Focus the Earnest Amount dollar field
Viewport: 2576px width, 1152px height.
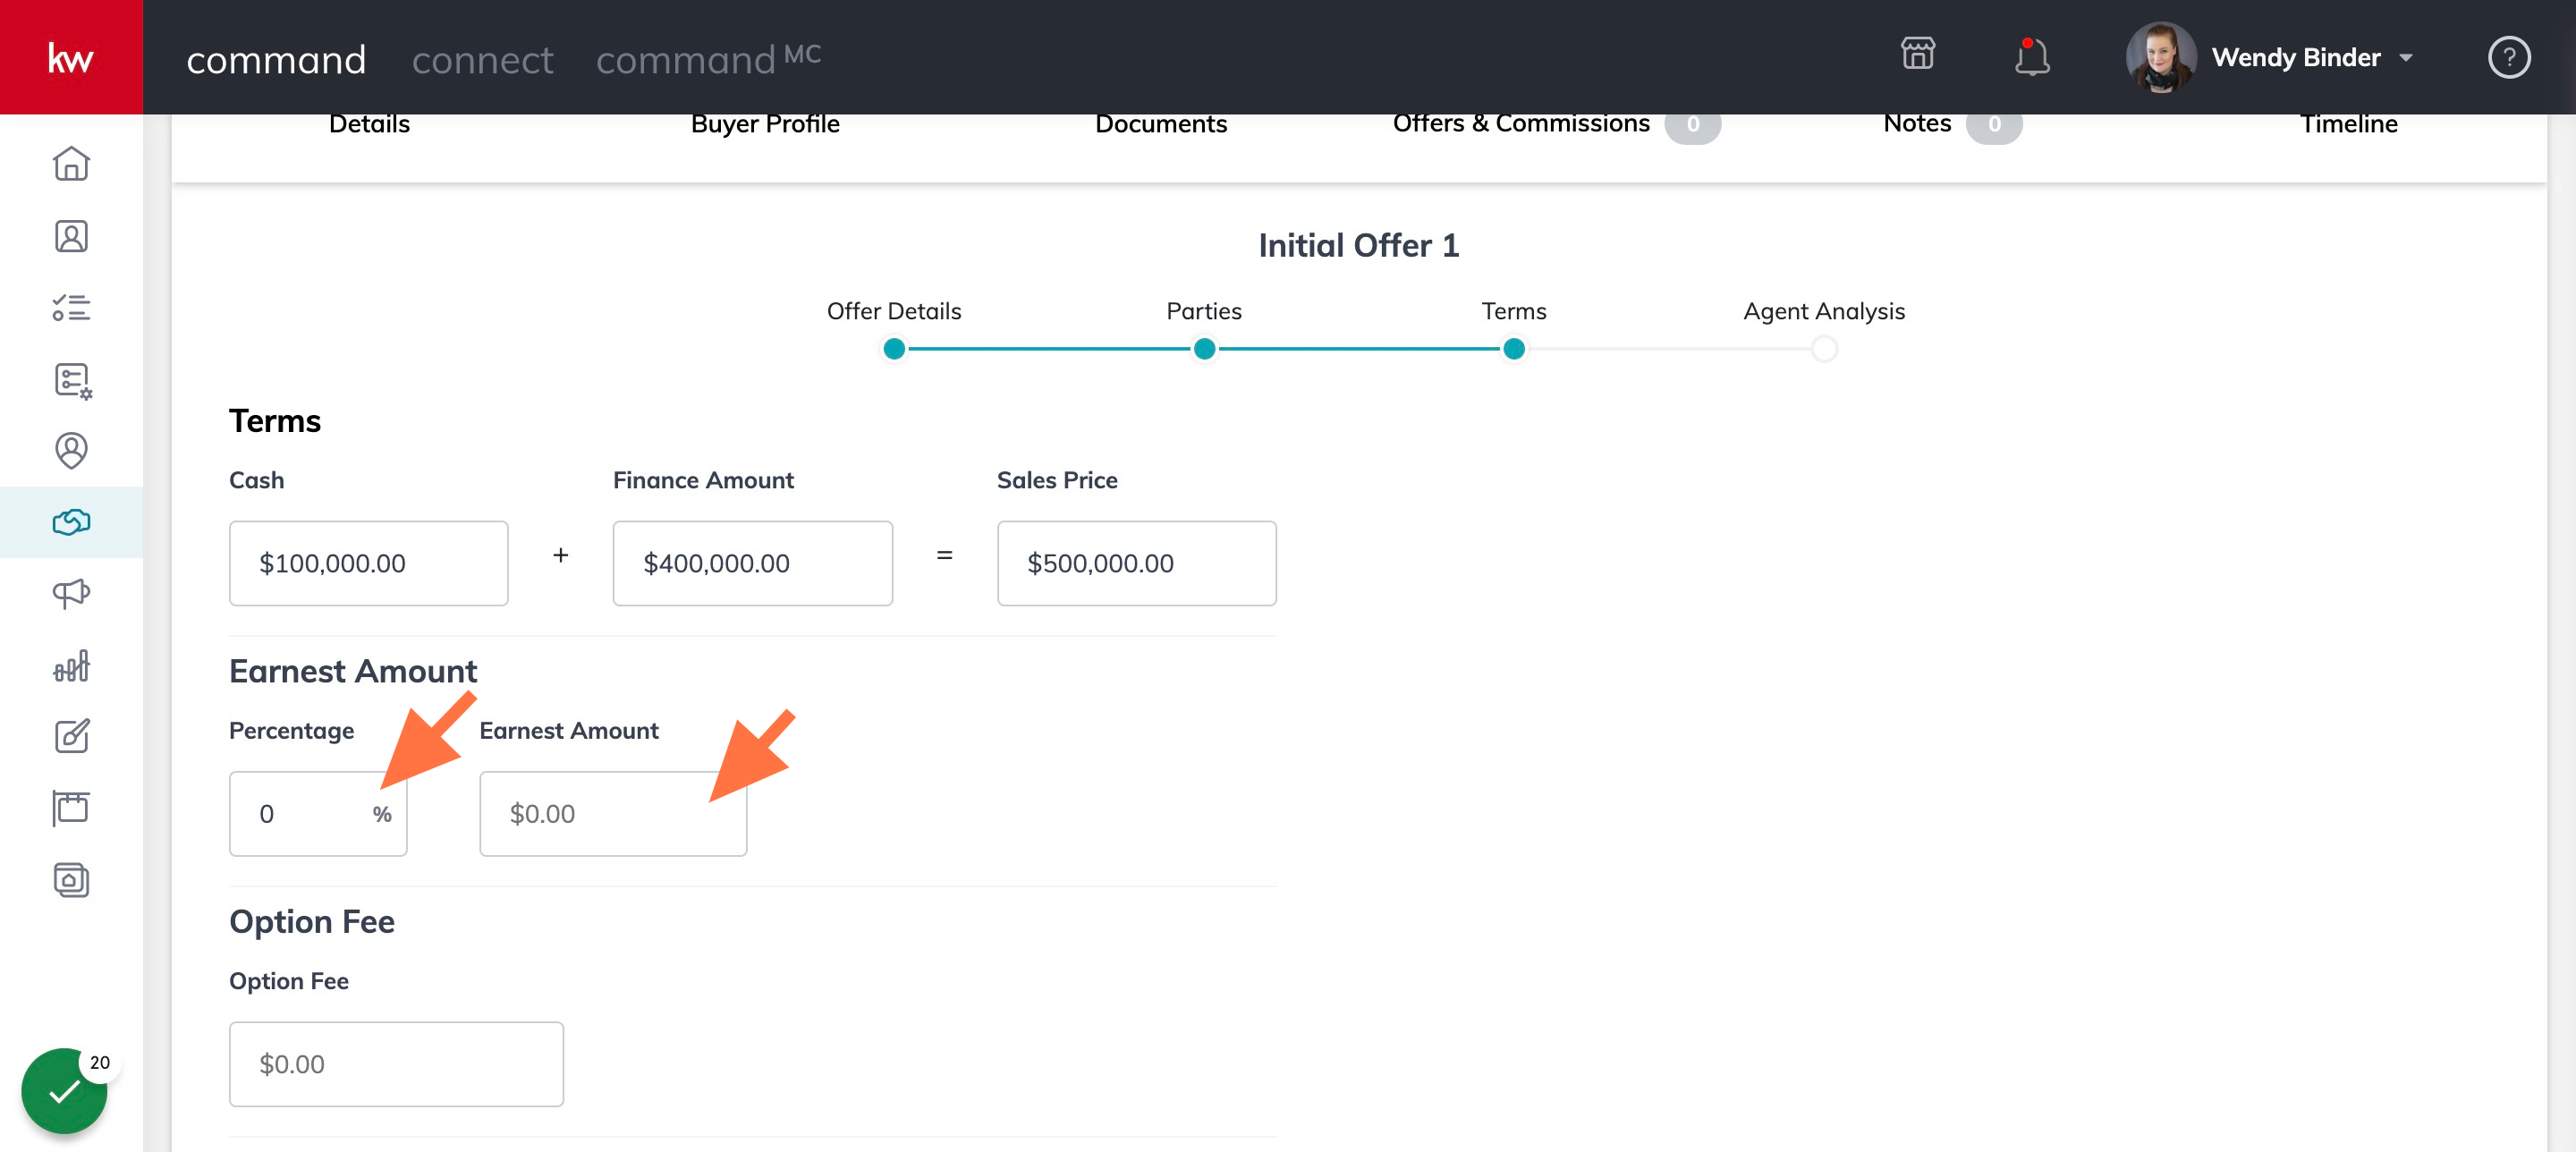tap(613, 814)
